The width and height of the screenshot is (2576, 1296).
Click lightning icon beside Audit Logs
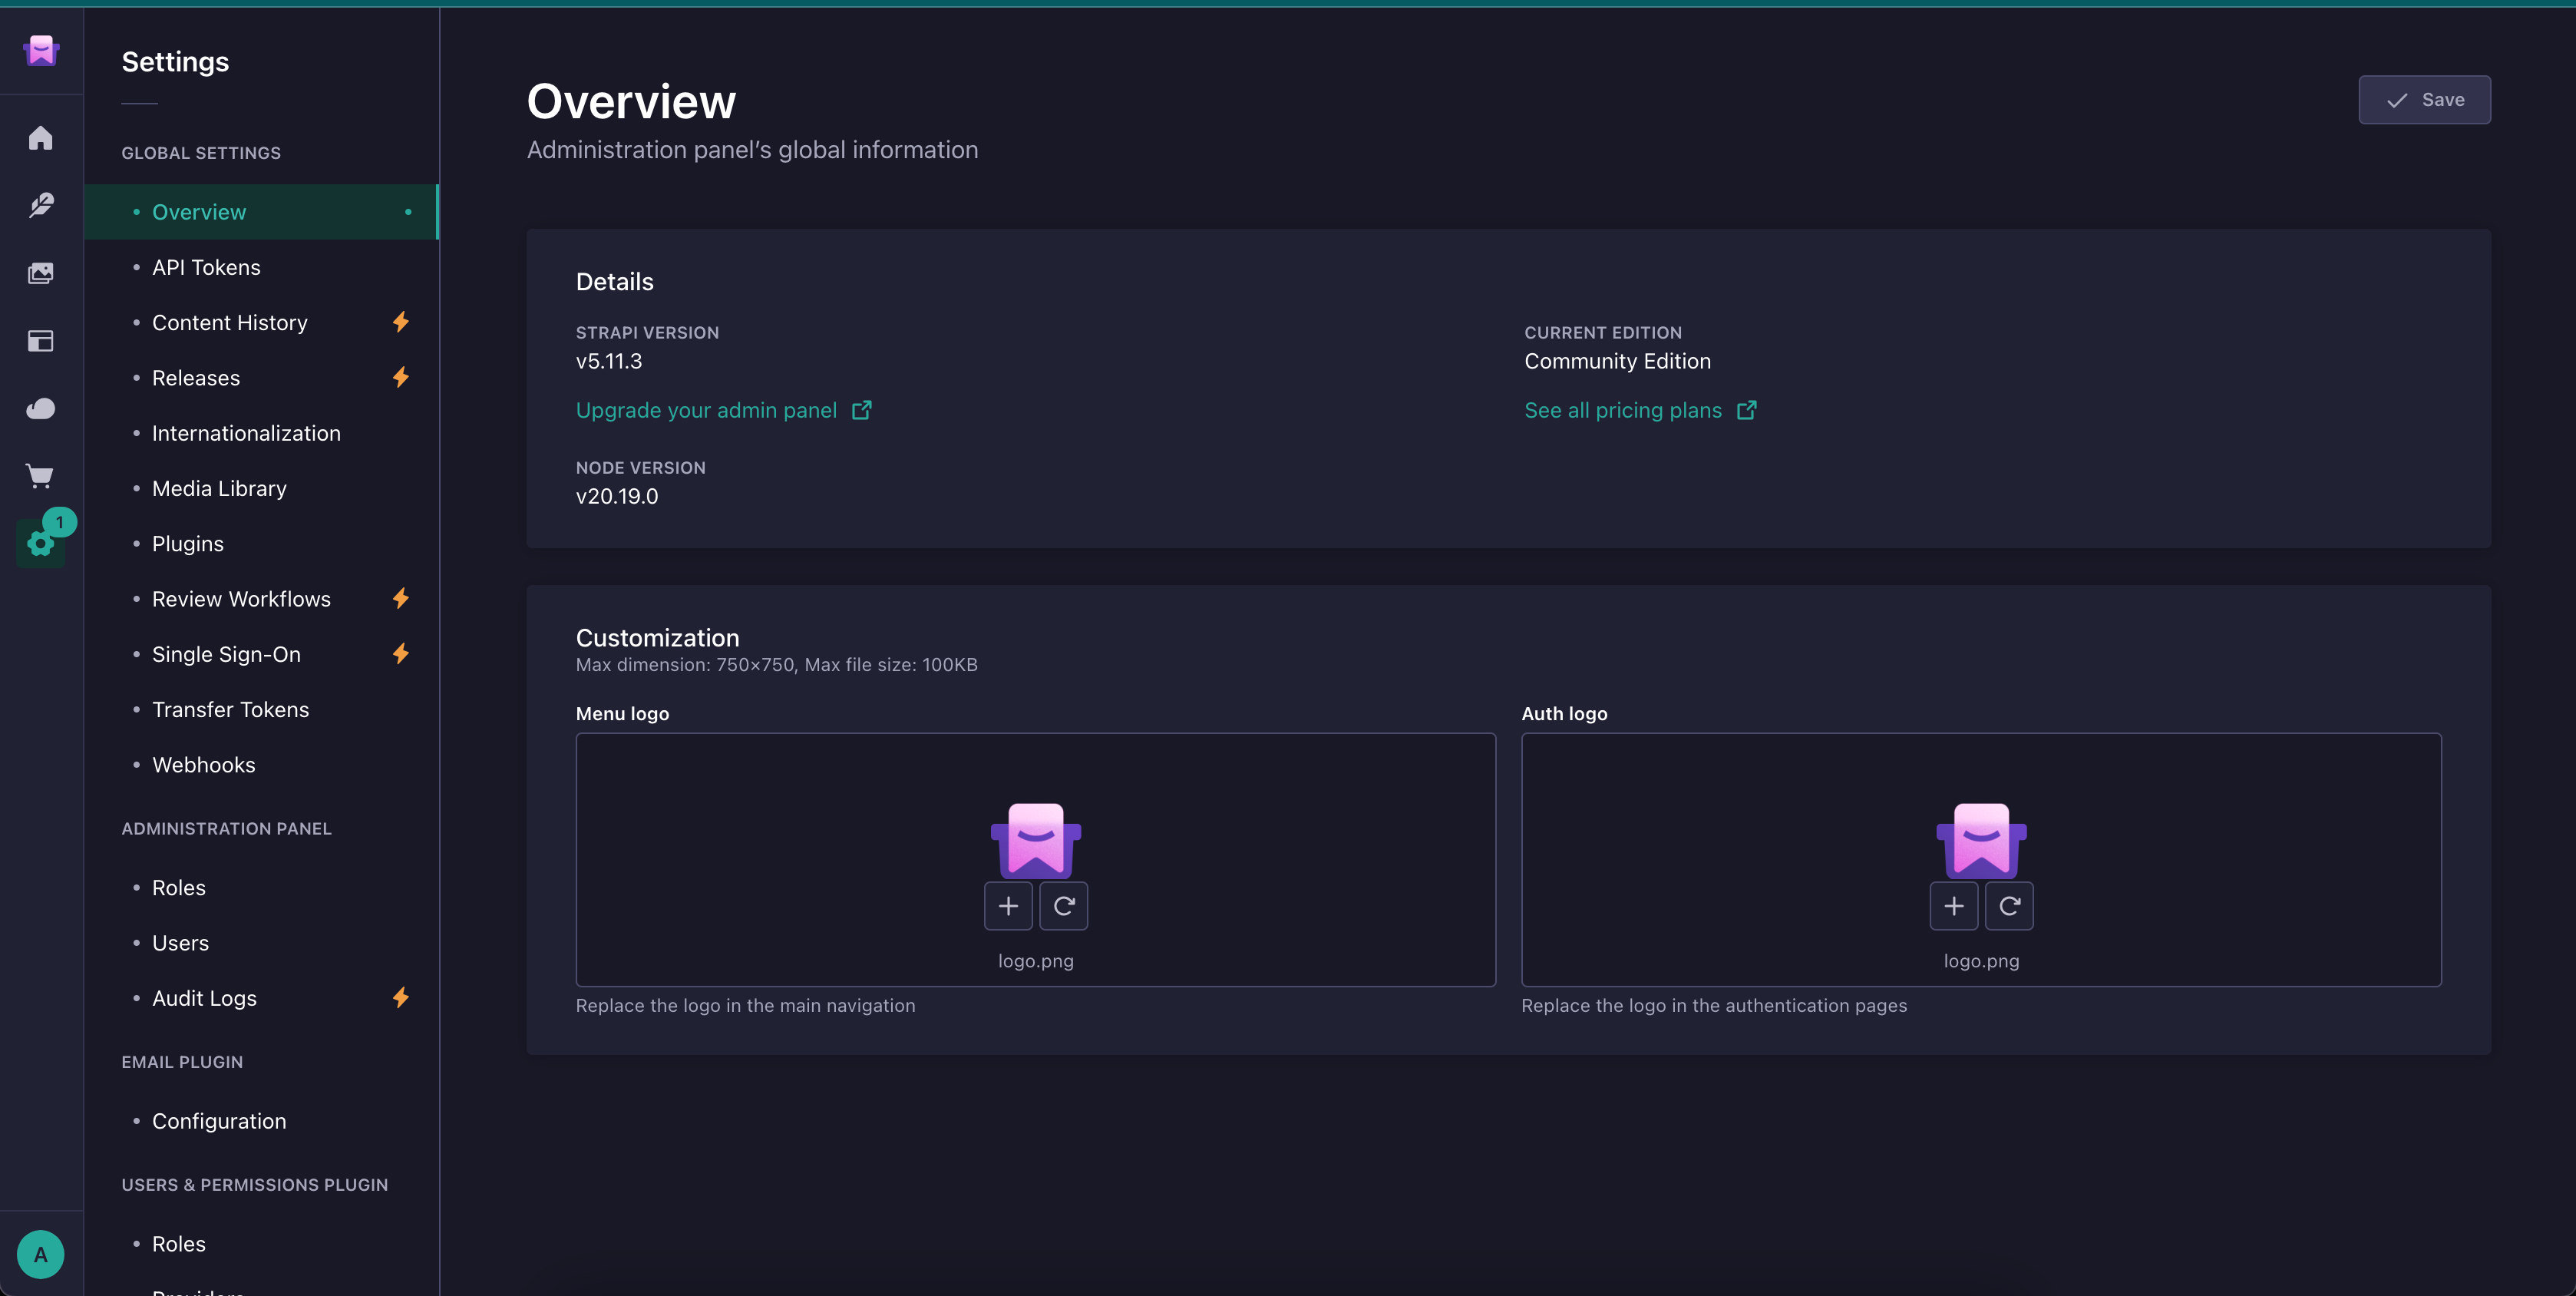pyautogui.click(x=401, y=997)
